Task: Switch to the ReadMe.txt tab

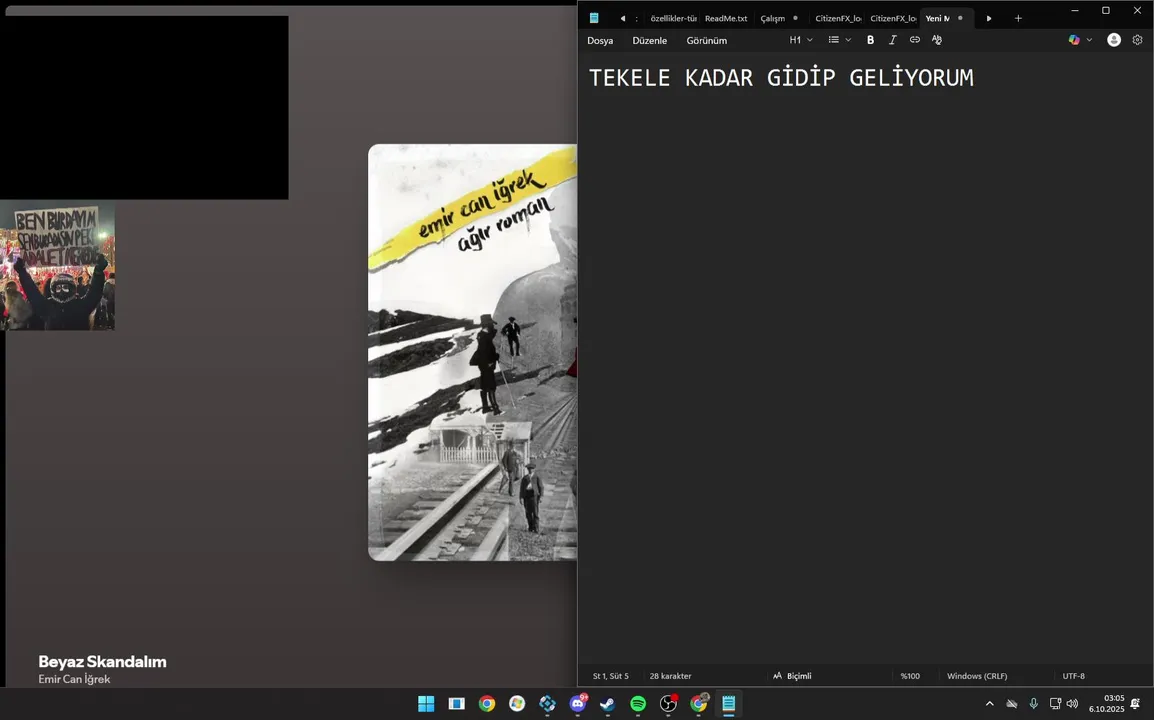Action: 726,18
